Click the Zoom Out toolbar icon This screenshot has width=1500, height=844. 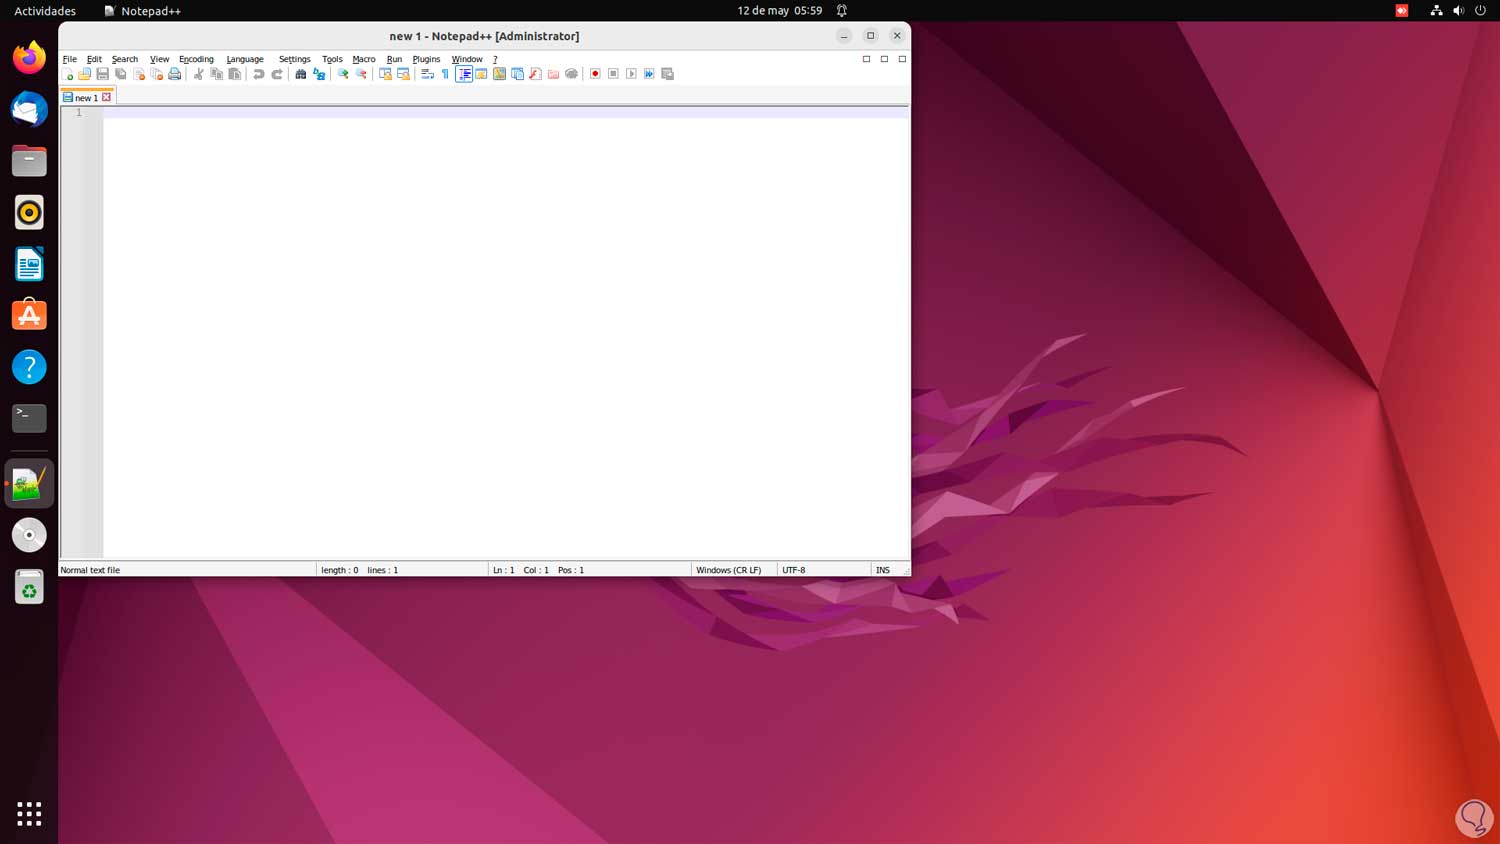tap(361, 74)
